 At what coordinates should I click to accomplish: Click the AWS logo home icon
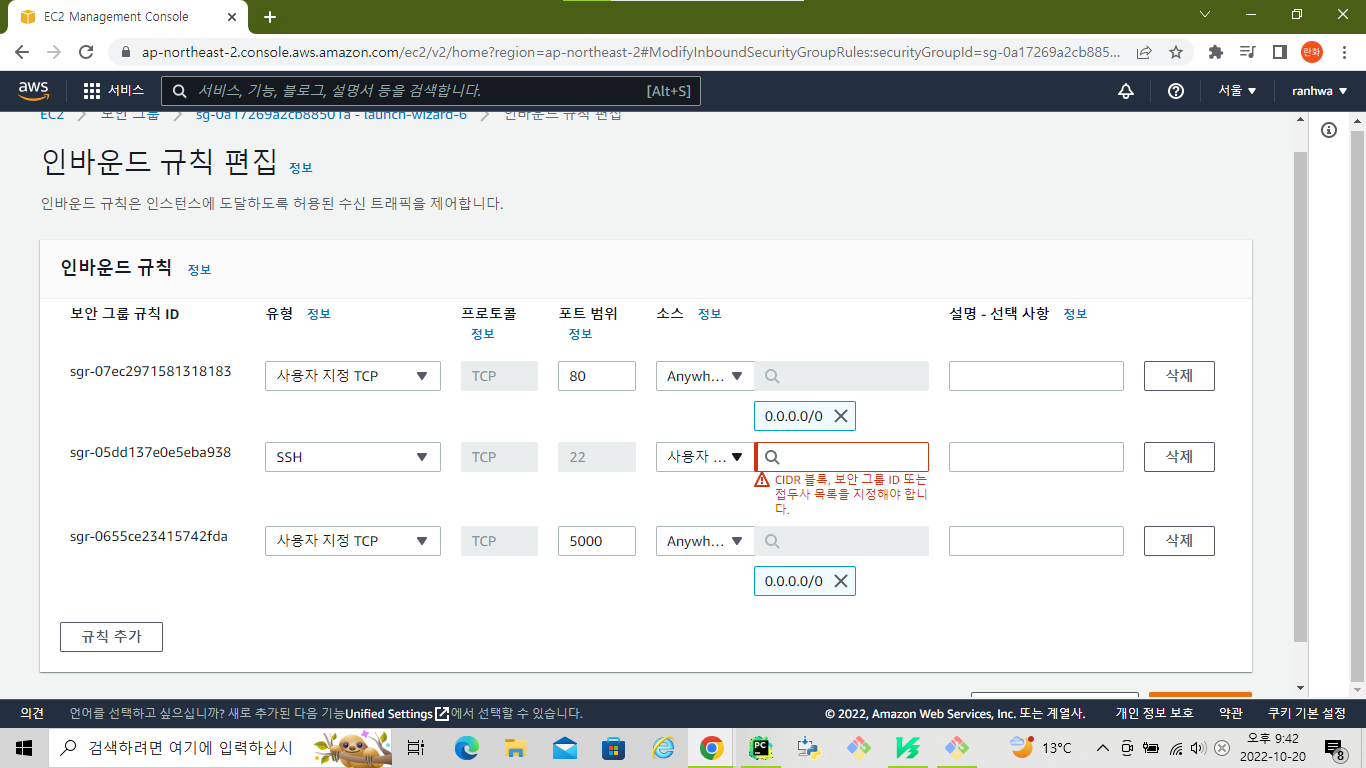33,91
